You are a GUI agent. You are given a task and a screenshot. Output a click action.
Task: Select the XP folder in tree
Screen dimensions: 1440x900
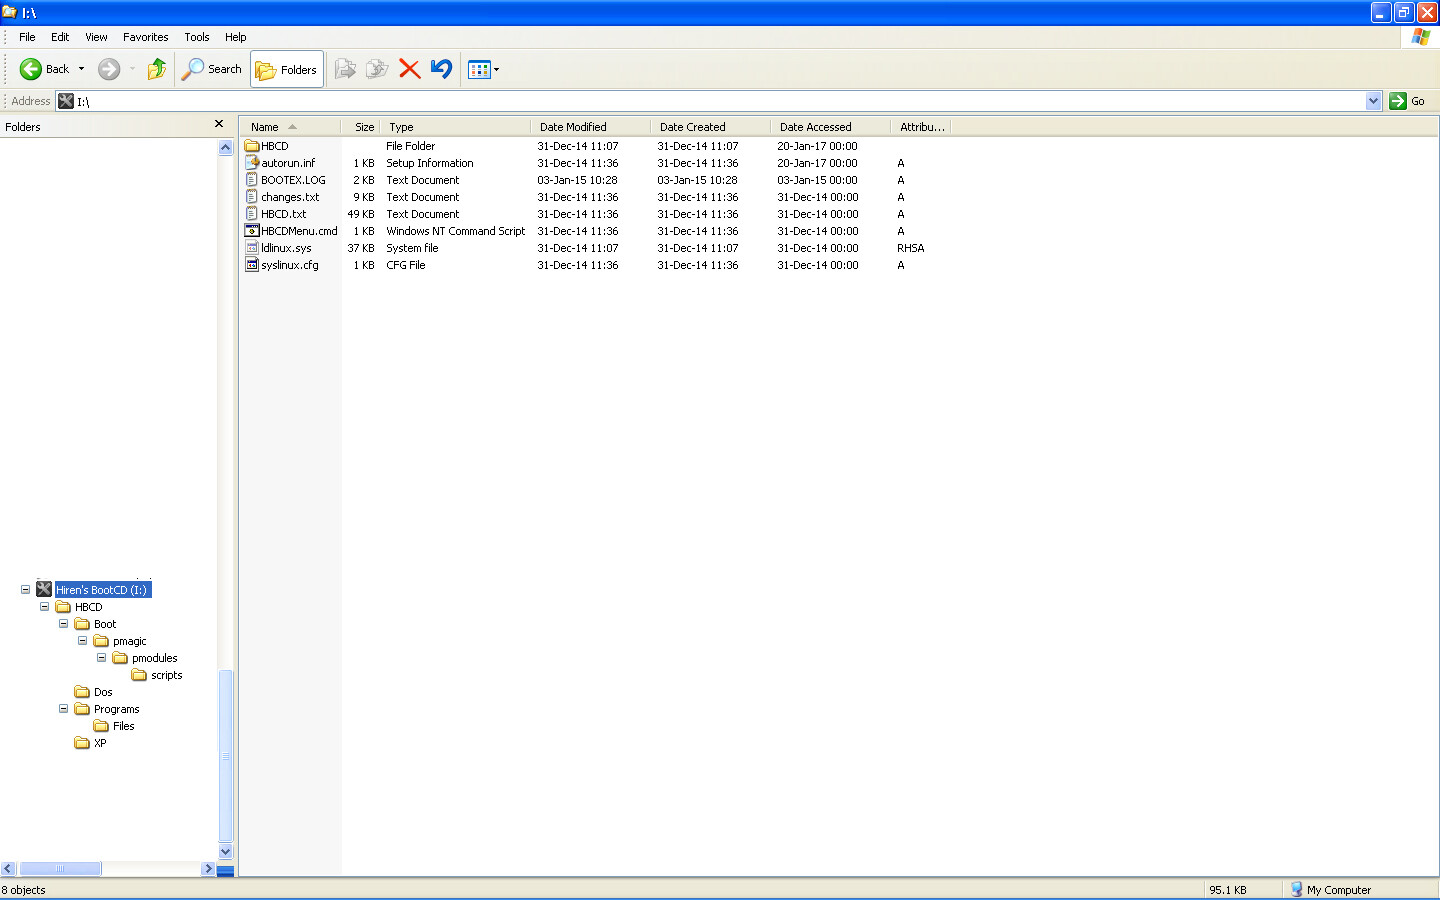[100, 743]
